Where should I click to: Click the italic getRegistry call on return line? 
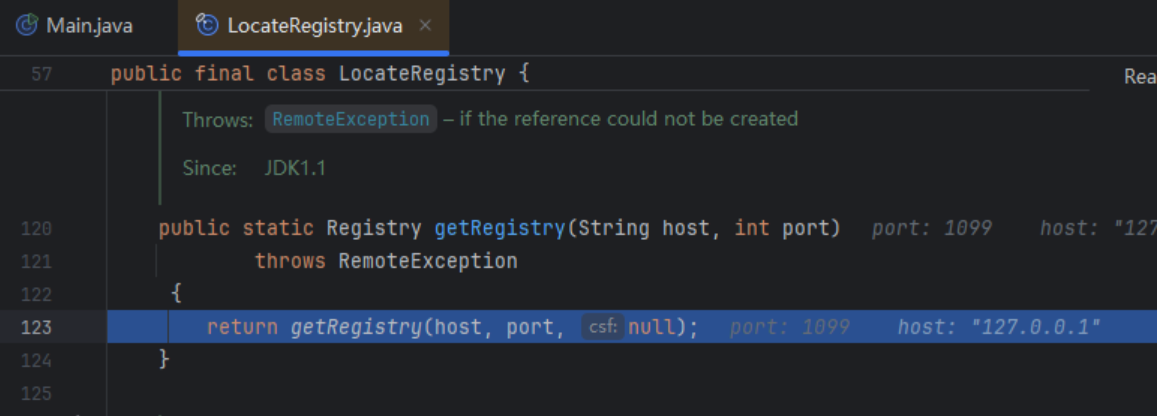pos(355,327)
